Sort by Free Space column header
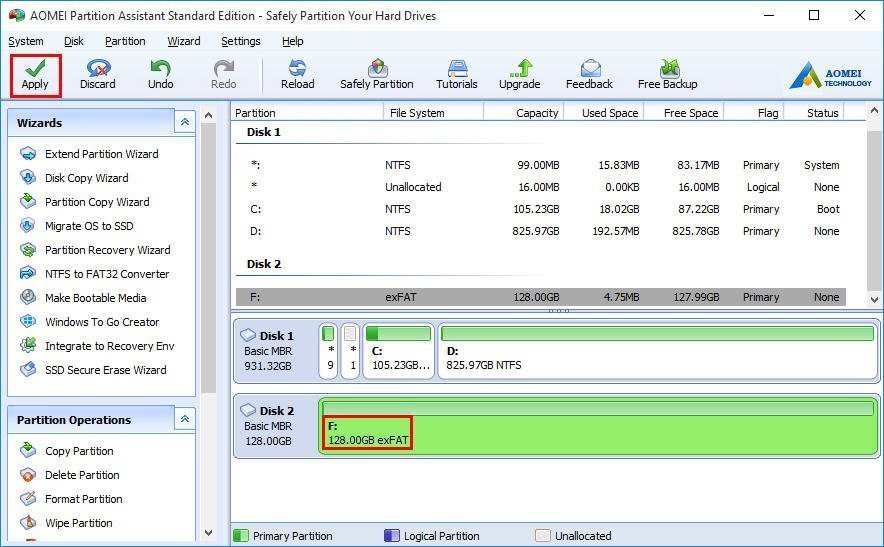The height and width of the screenshot is (547, 884). click(684, 113)
